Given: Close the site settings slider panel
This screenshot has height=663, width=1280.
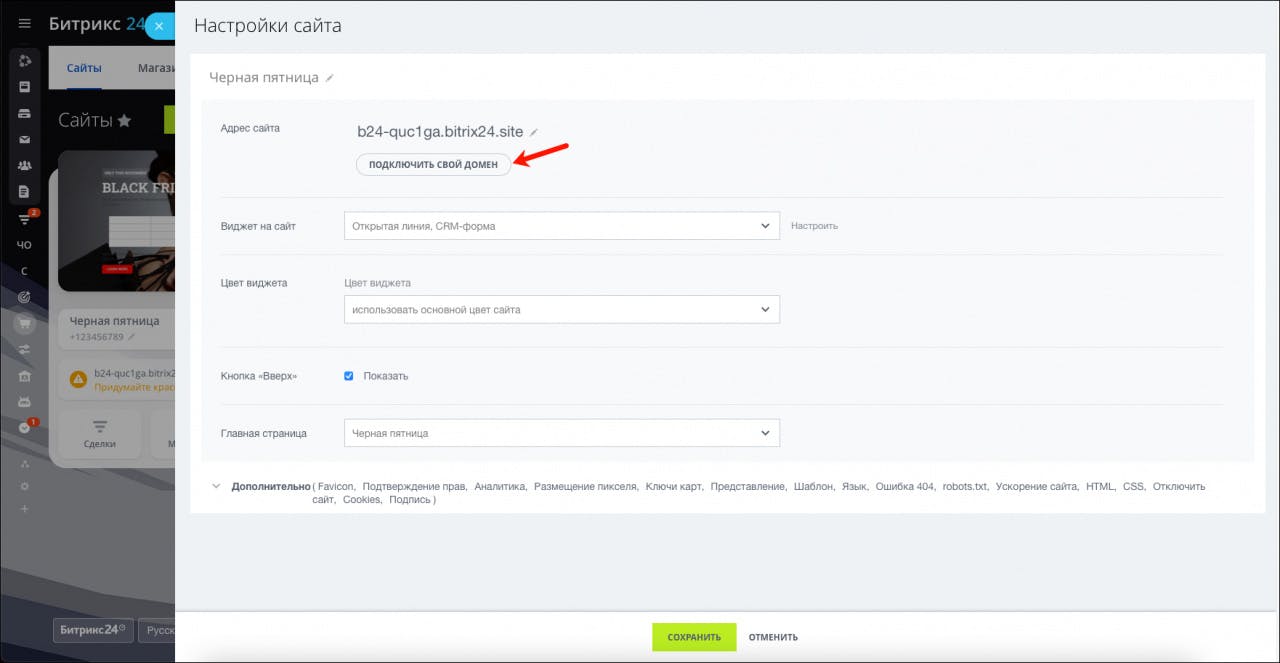Looking at the screenshot, I should (159, 26).
